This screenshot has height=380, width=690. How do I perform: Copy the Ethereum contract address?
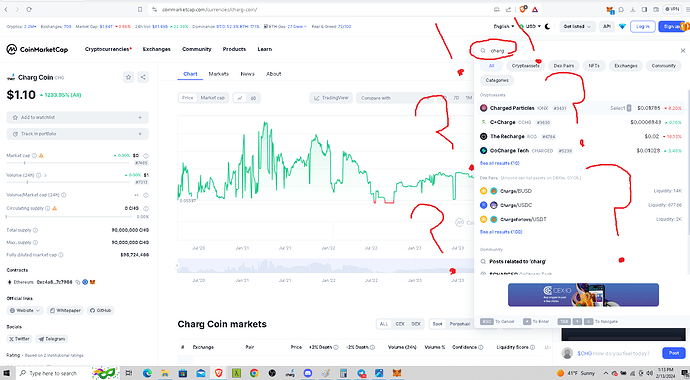pos(77,282)
